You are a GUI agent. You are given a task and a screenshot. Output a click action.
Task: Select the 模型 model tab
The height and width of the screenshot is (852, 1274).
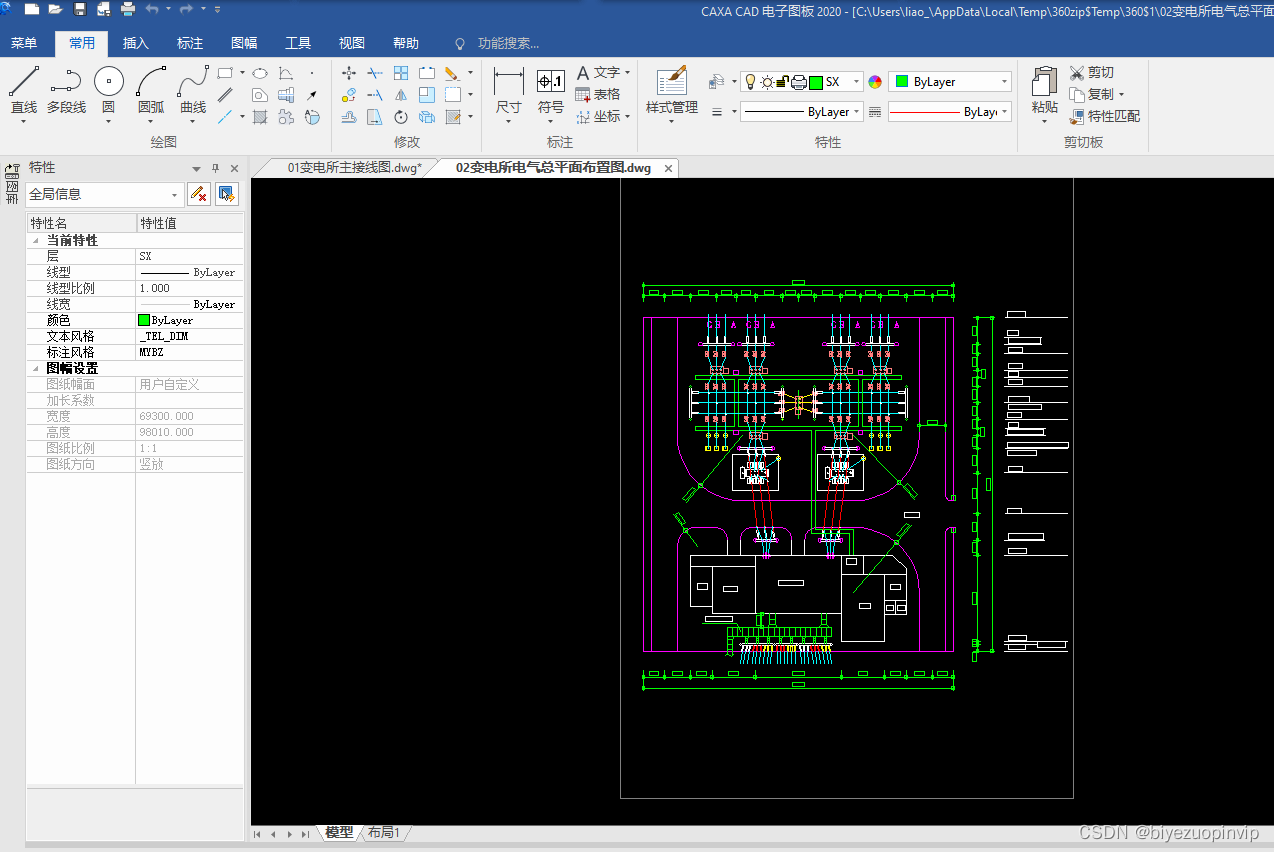(339, 832)
